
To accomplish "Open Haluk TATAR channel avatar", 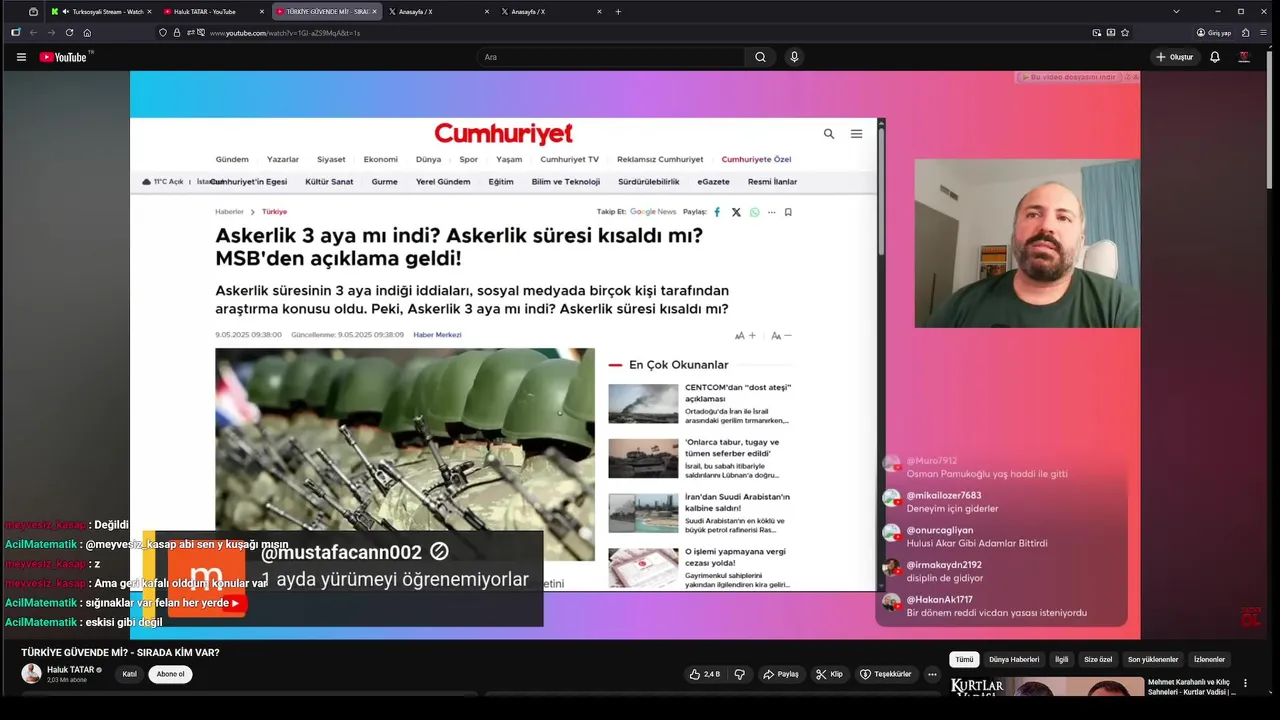I will point(32,674).
